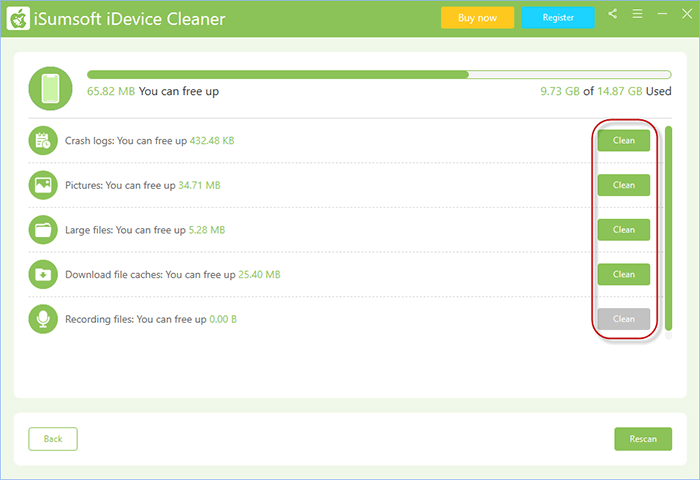
Task: Click the Recording files microphone icon
Action: [x=43, y=319]
